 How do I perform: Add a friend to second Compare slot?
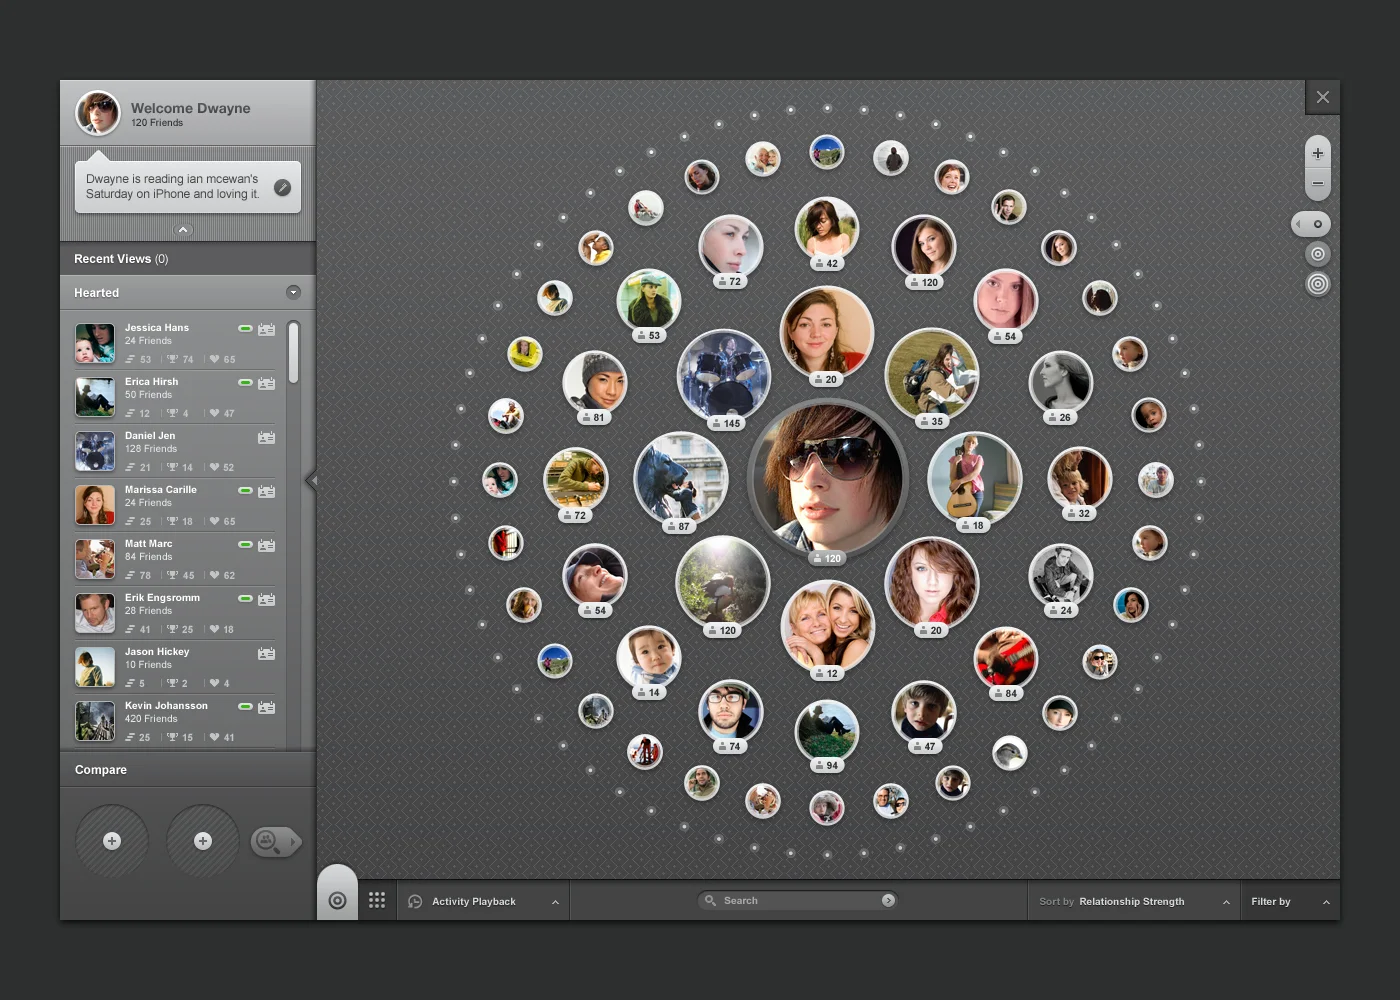tap(203, 841)
